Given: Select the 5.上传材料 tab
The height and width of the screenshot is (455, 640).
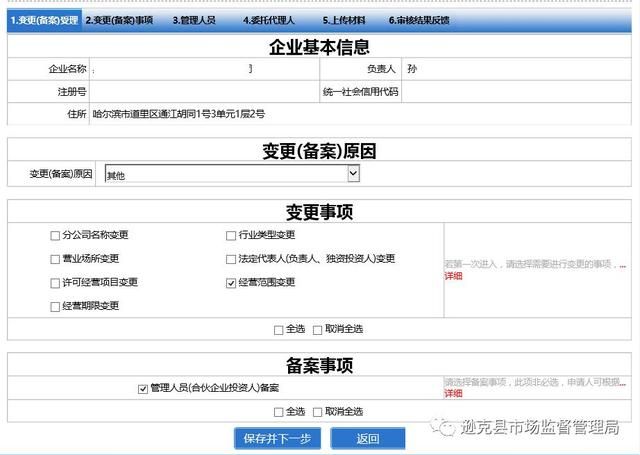Looking at the screenshot, I should pyautogui.click(x=347, y=19).
